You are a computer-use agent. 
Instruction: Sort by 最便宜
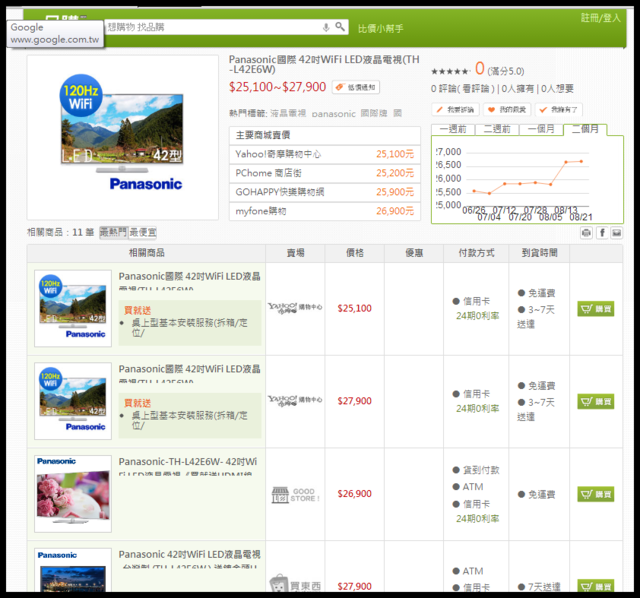pyautogui.click(x=143, y=233)
